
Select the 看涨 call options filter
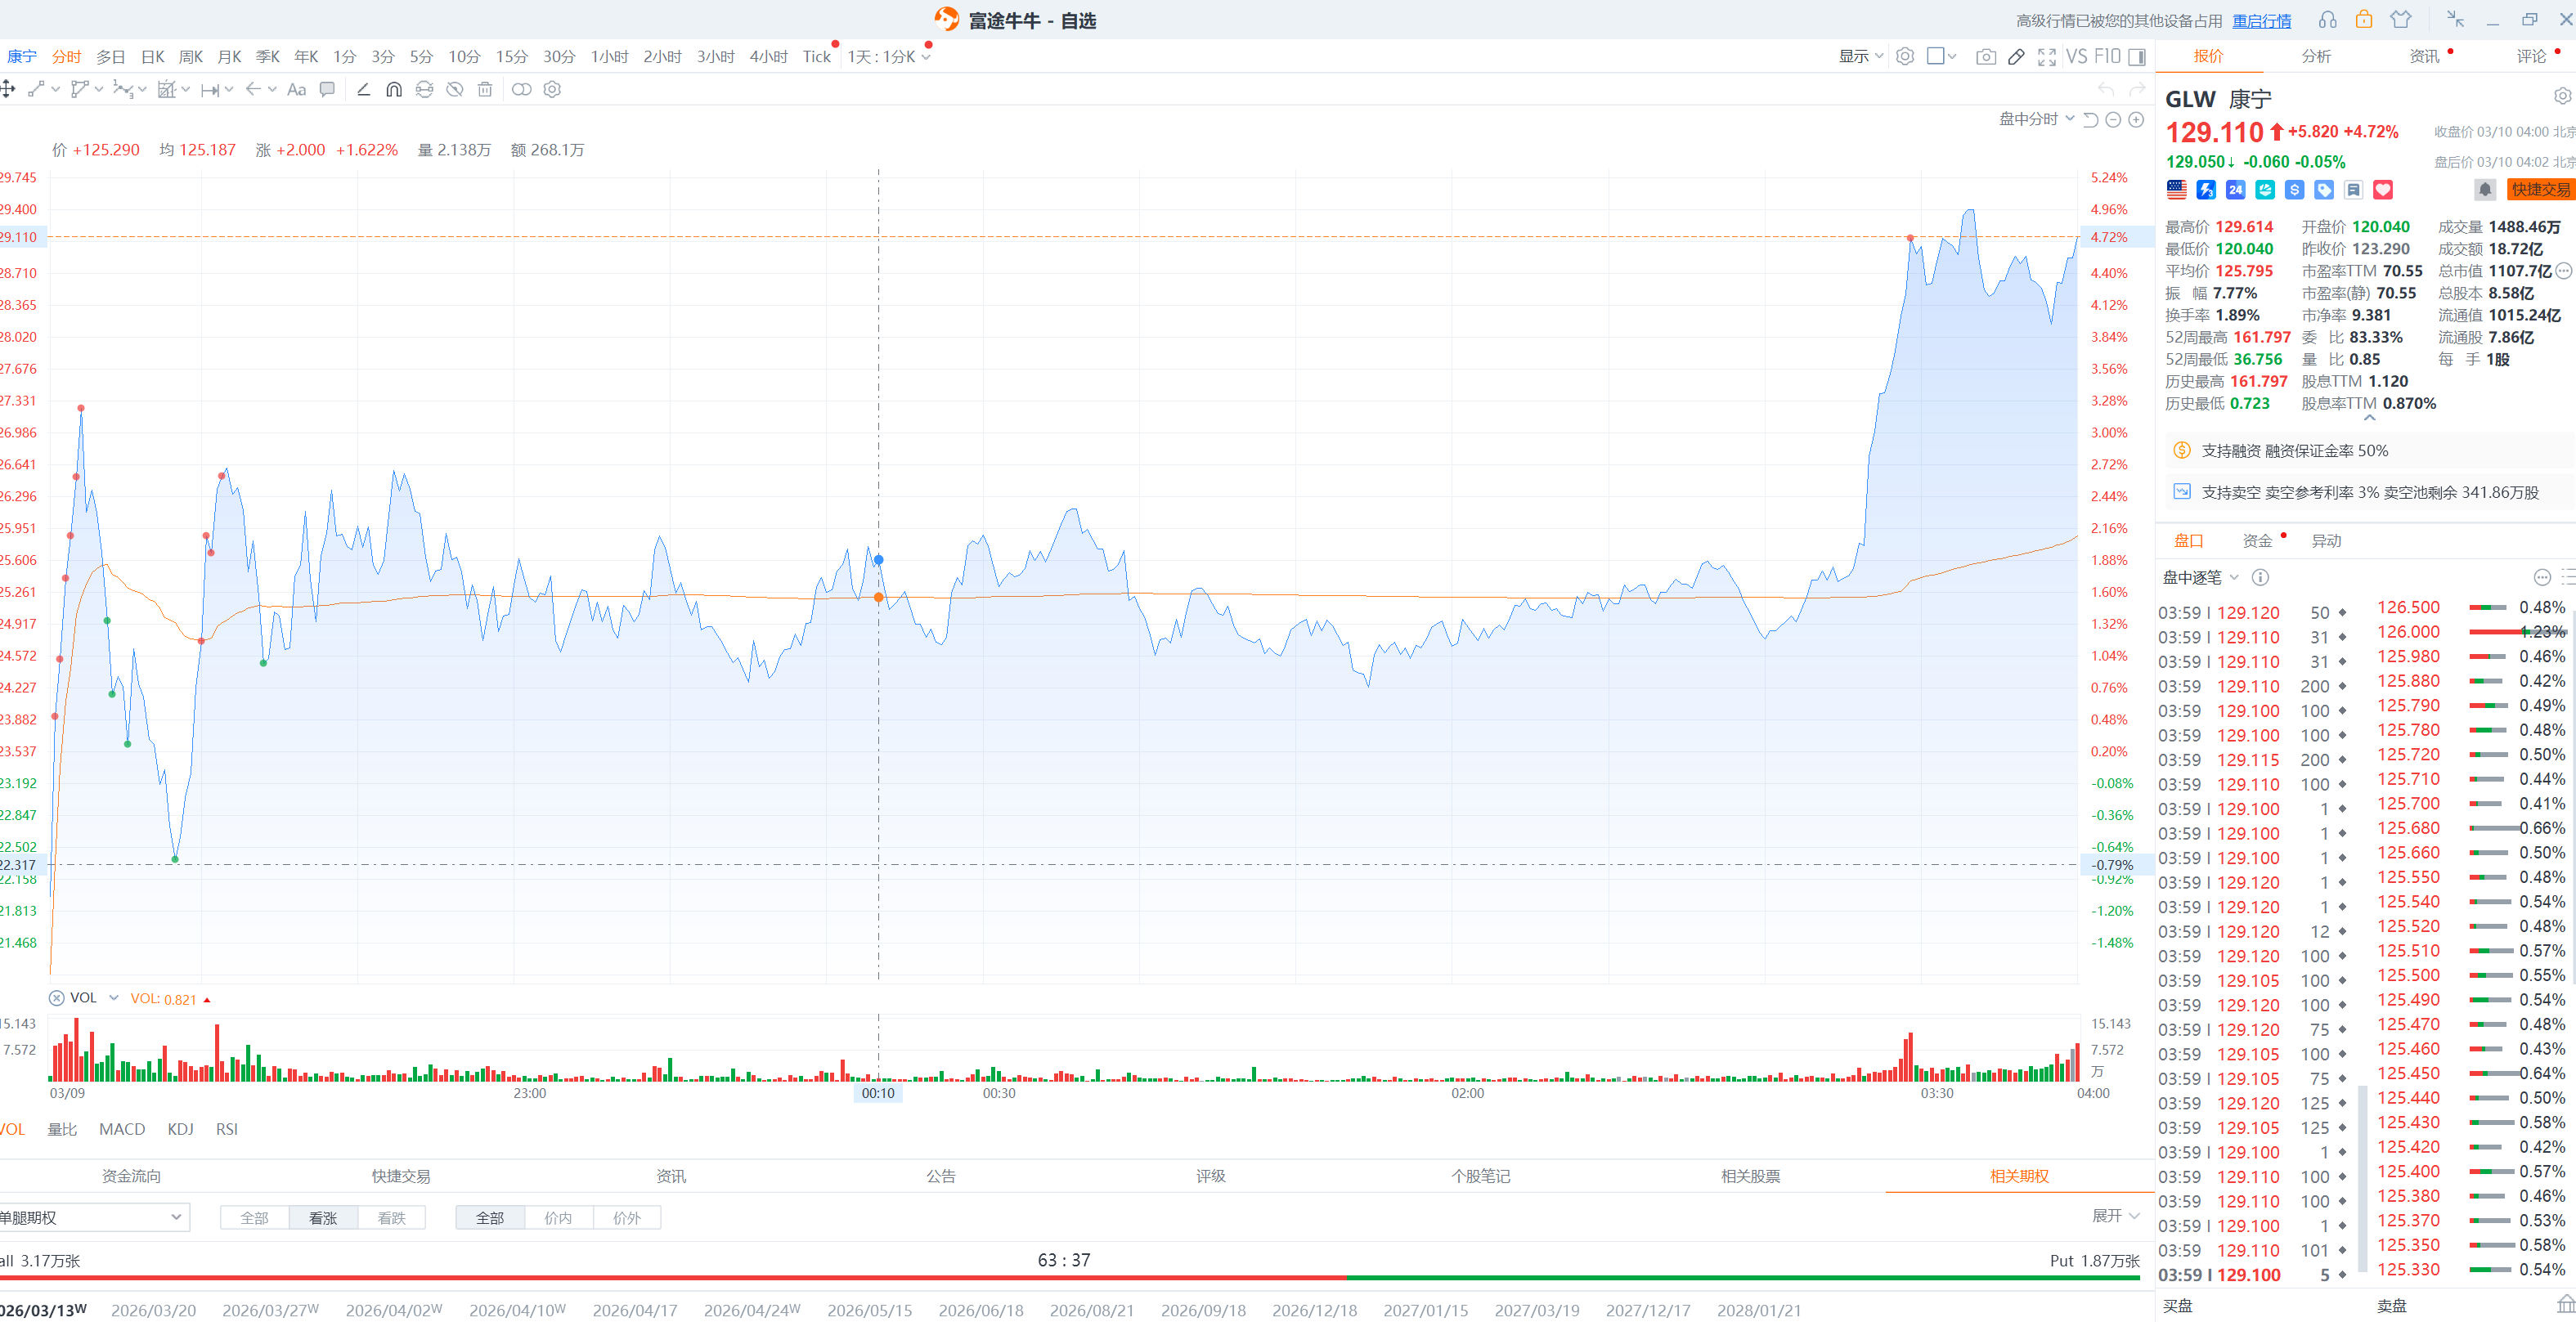click(322, 1217)
